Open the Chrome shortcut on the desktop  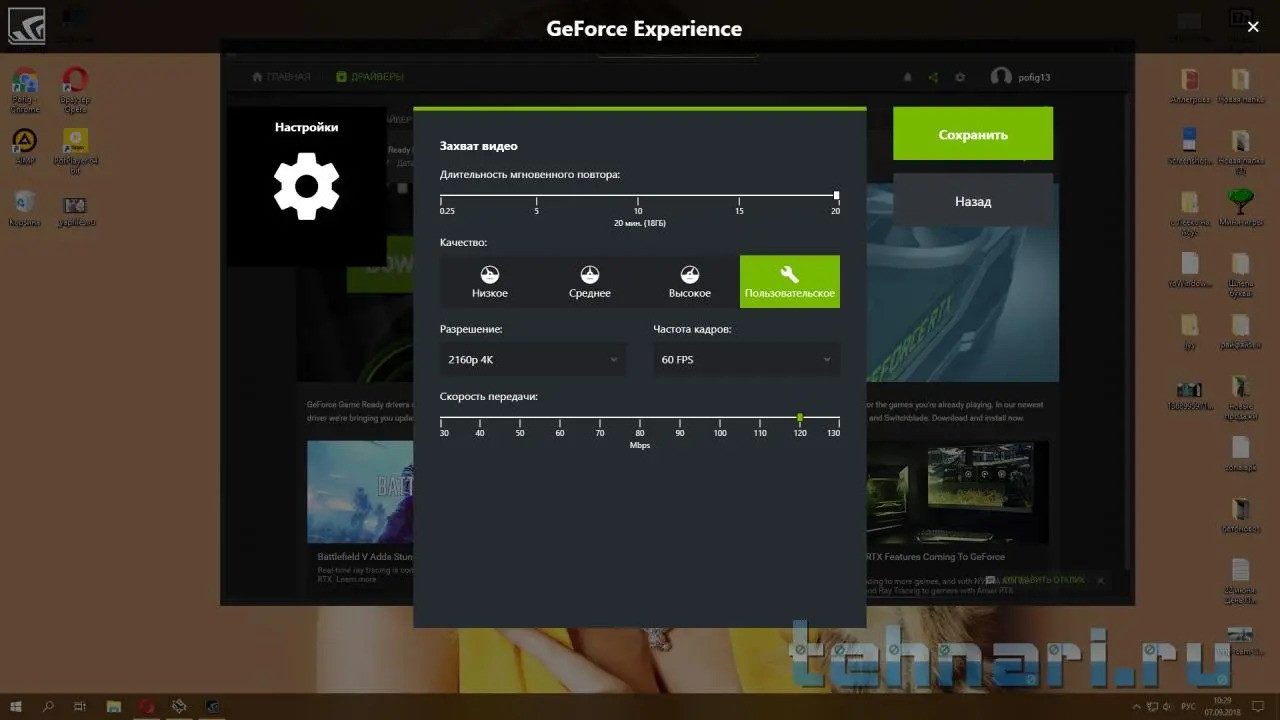point(24,87)
